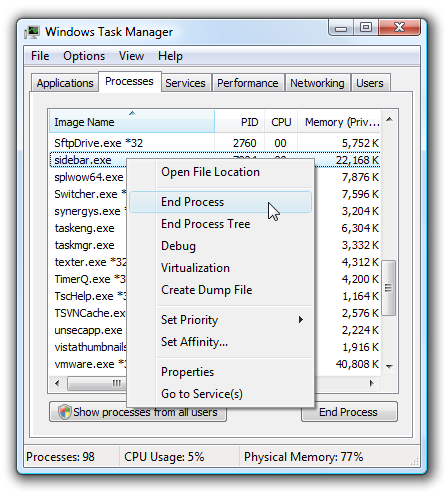The image size is (446, 492).
Task: Click the Task Manager title bar icon
Action: 32,32
